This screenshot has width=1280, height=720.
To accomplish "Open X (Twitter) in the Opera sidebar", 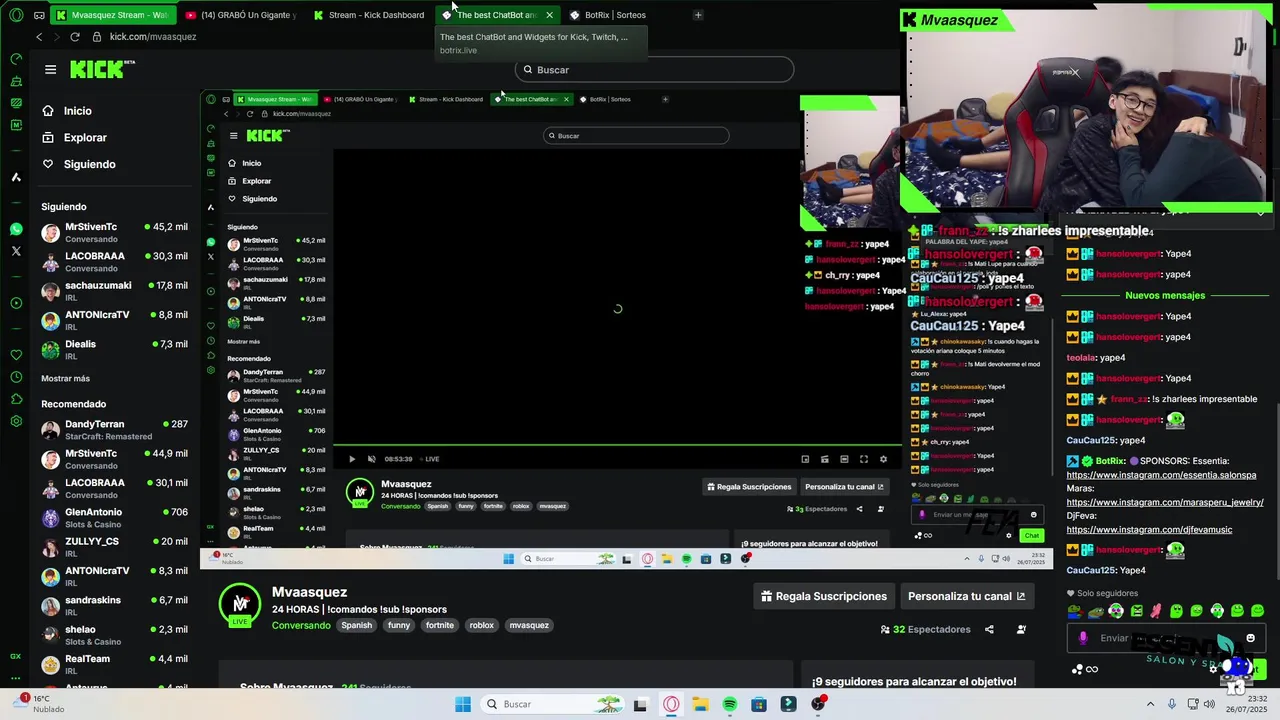I will (x=16, y=251).
